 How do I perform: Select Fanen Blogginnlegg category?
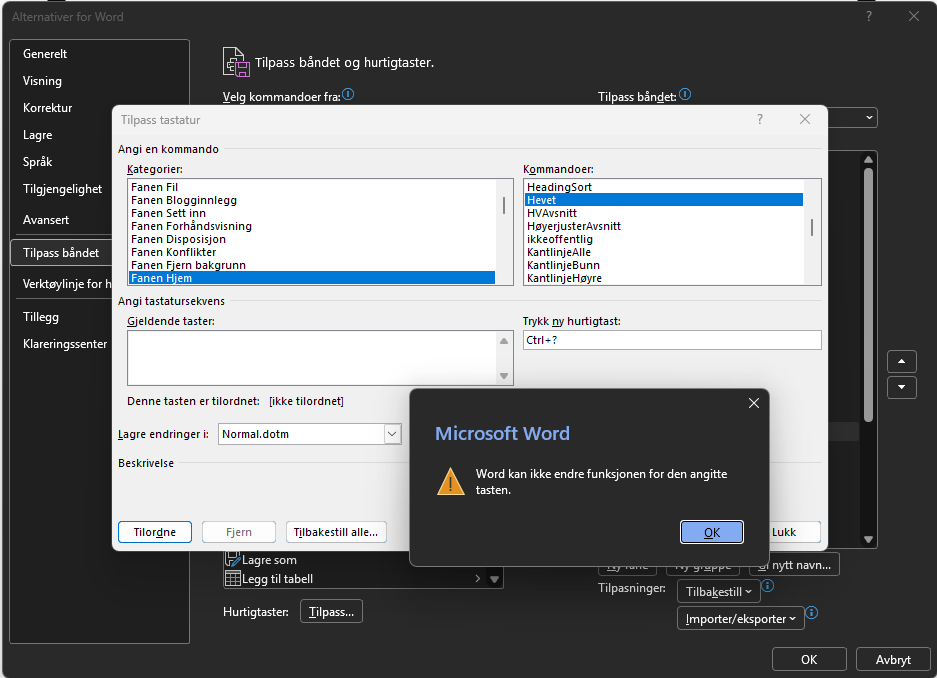click(x=312, y=200)
